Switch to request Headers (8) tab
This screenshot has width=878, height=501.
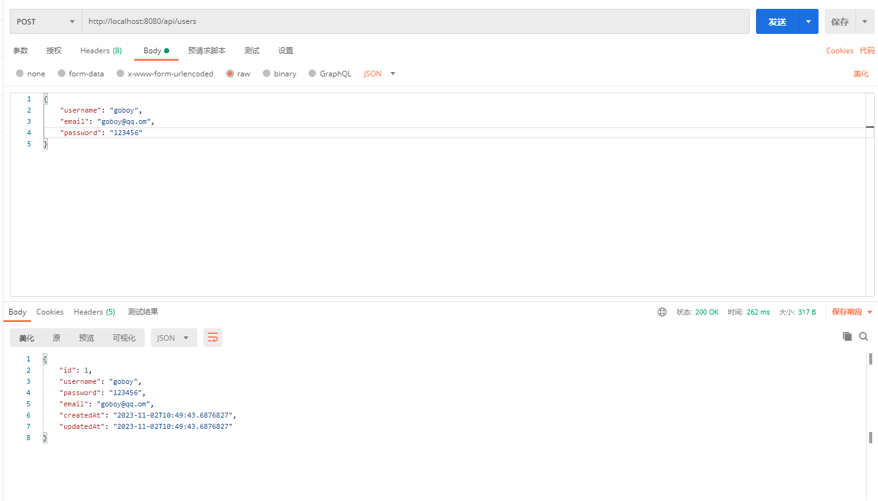pos(101,50)
